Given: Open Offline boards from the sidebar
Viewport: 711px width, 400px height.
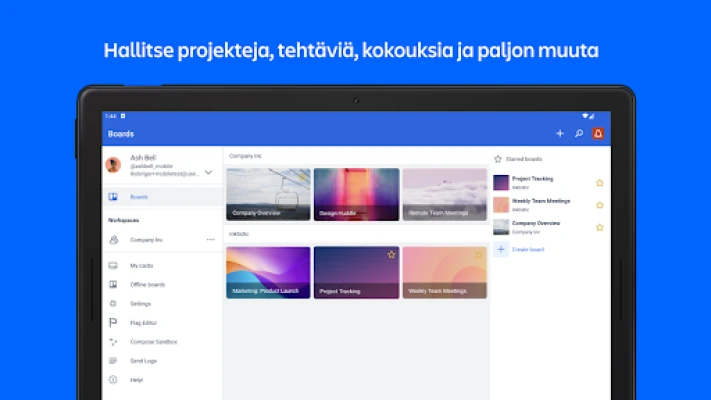Looking at the screenshot, I should (147, 284).
